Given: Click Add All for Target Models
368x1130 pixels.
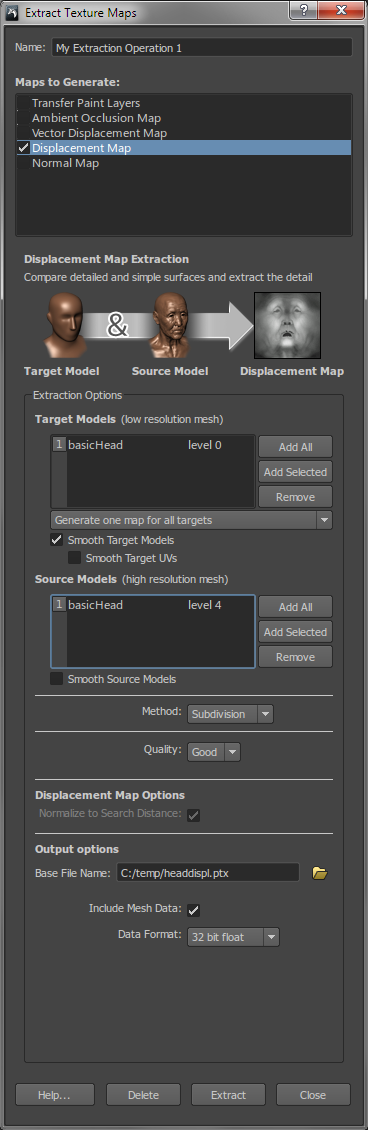Looking at the screenshot, I should (x=295, y=447).
